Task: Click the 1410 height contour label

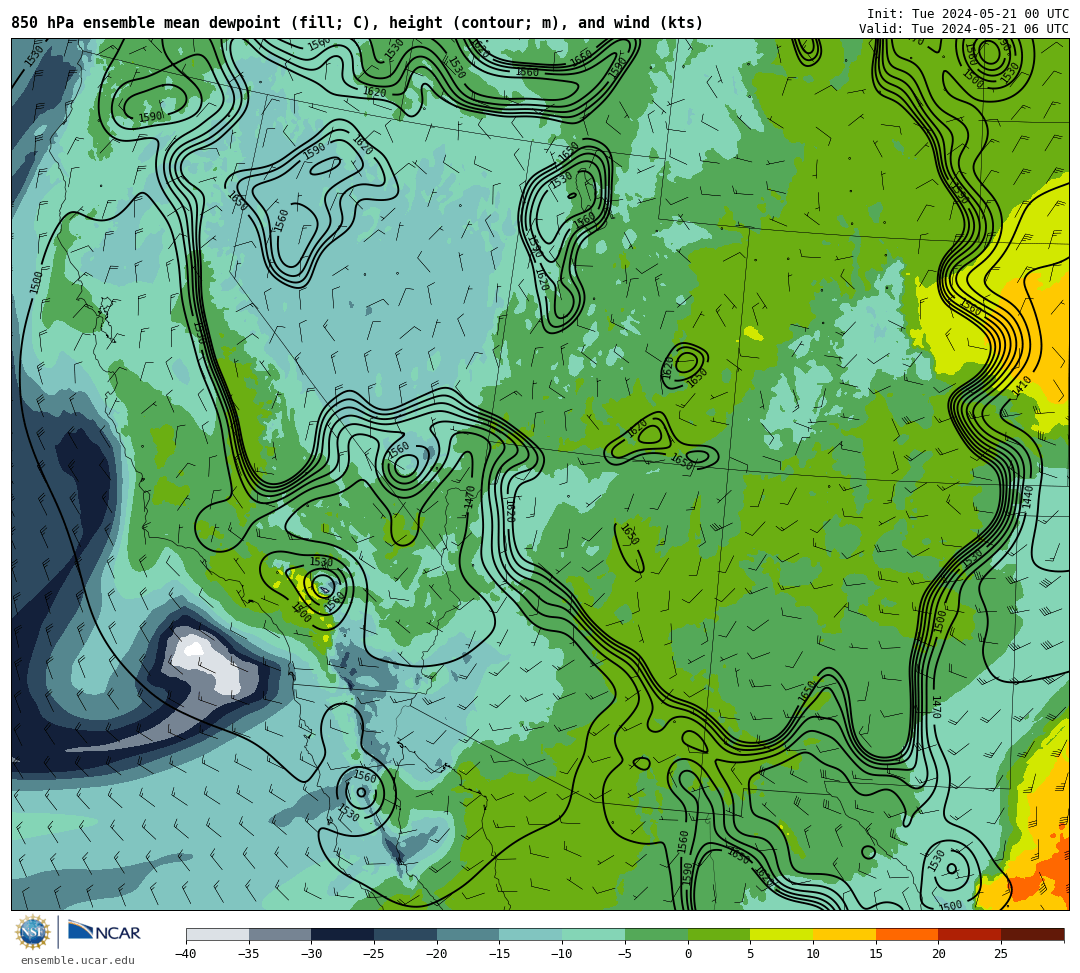Action: (x=1022, y=387)
